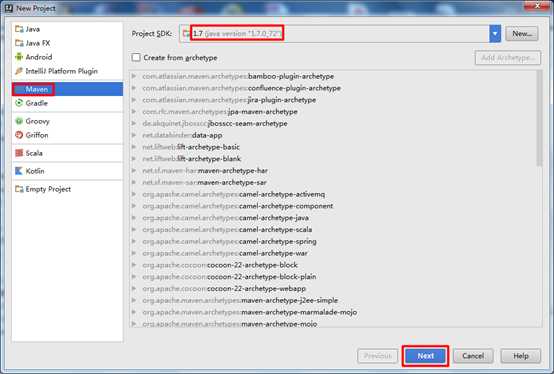This screenshot has width=554, height=374.
Task: Click the Add Archetype... button
Action: click(x=508, y=58)
